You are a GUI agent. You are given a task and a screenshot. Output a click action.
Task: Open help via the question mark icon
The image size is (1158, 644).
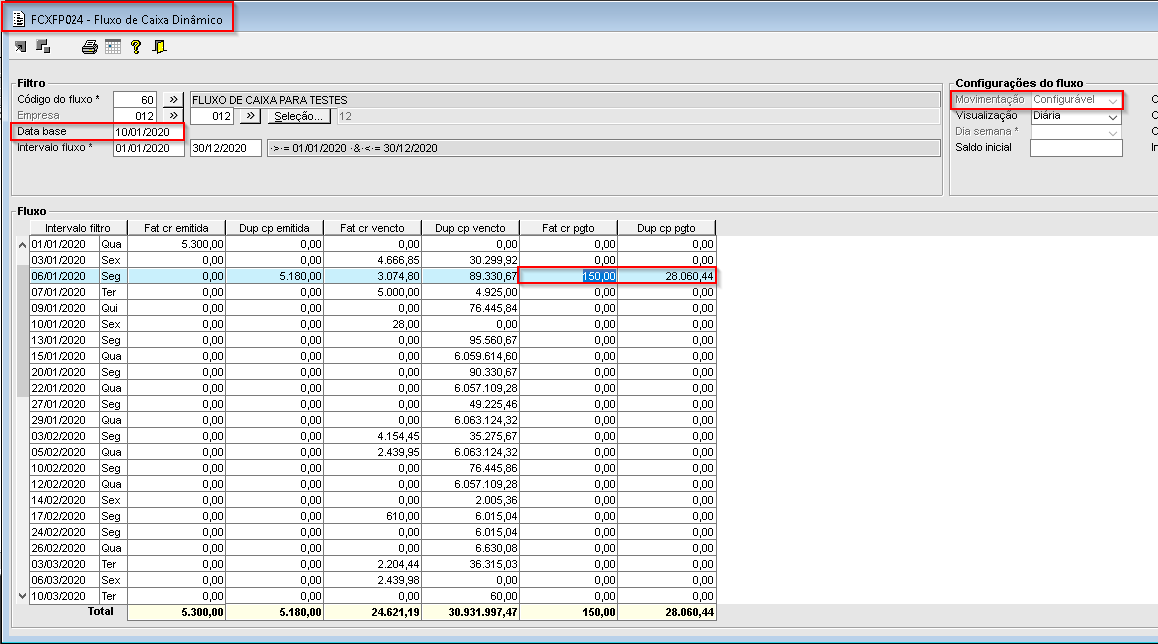pyautogui.click(x=136, y=47)
